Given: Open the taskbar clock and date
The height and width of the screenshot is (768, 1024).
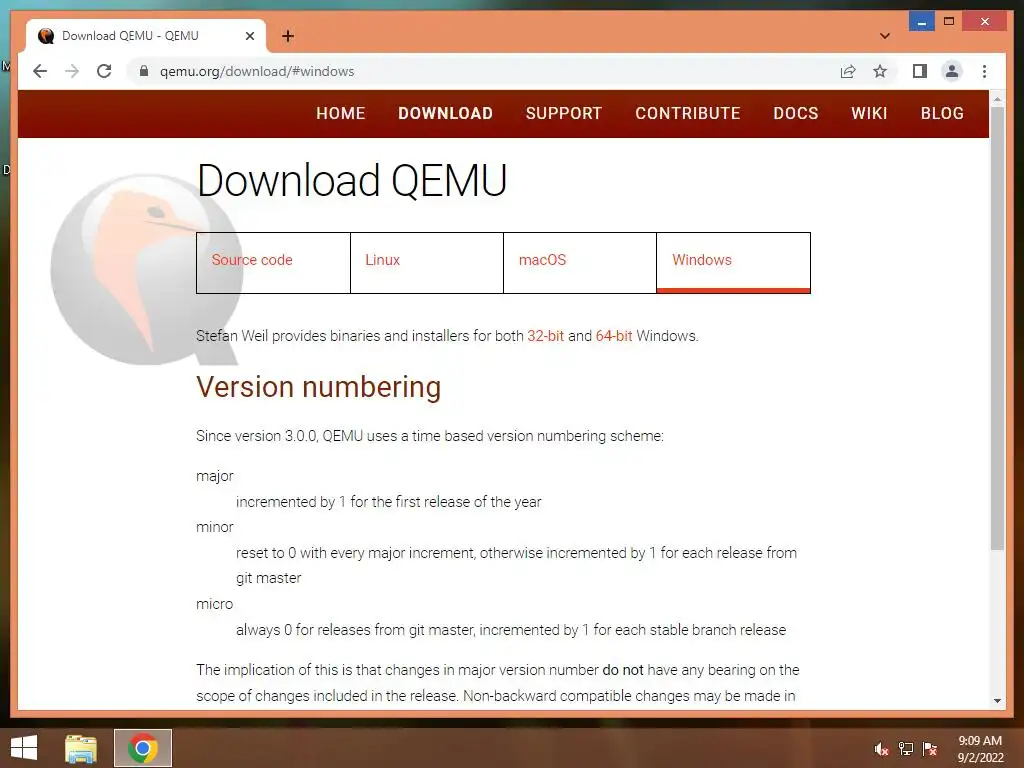Looking at the screenshot, I should 980,749.
